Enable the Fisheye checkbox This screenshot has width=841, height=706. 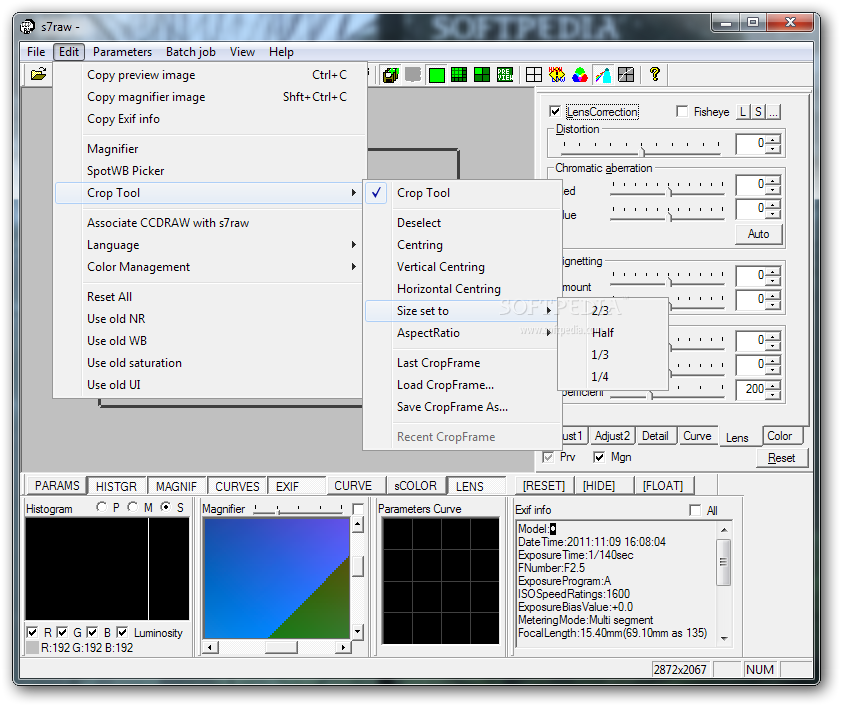(x=682, y=112)
